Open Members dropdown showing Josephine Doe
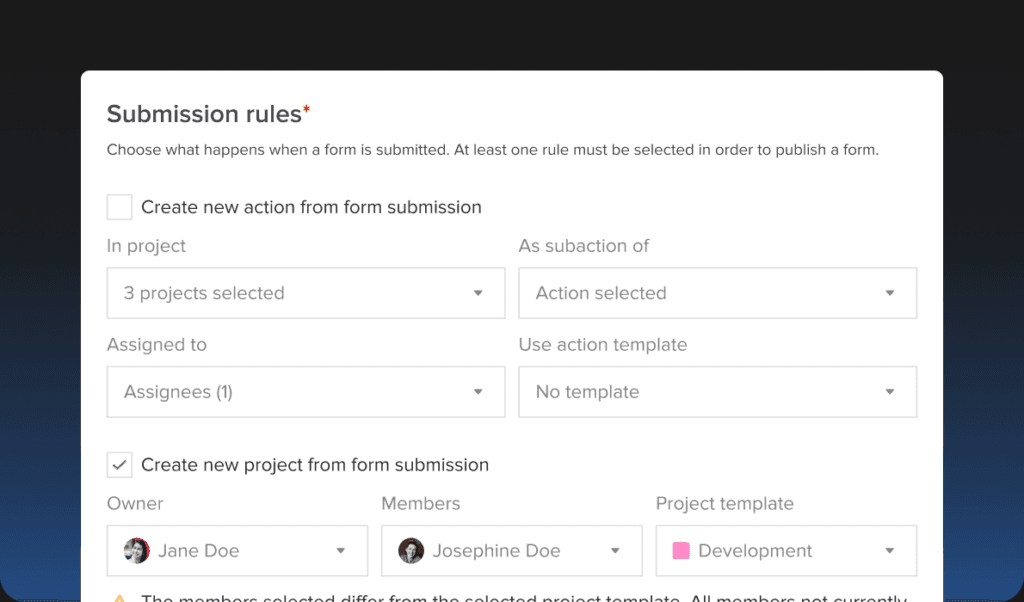 pos(511,551)
